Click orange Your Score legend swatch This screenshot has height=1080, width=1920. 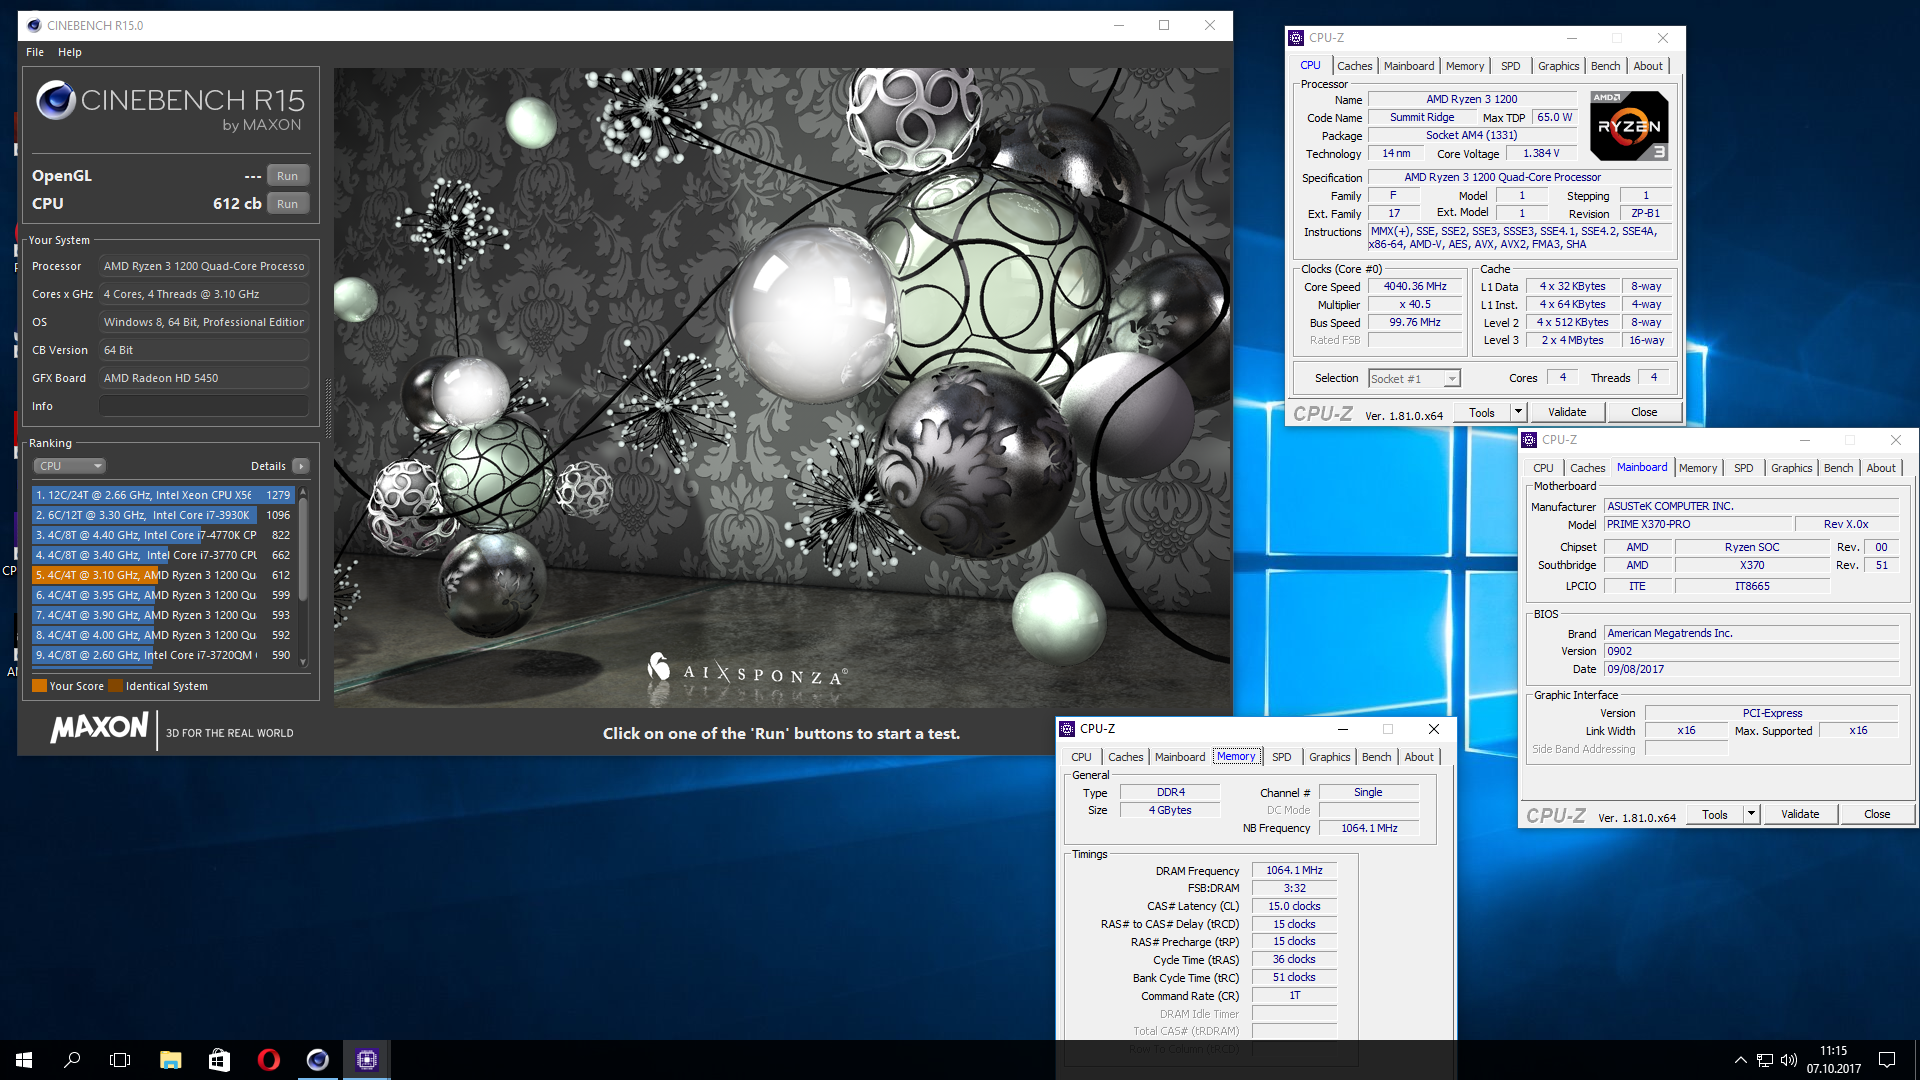coord(39,686)
